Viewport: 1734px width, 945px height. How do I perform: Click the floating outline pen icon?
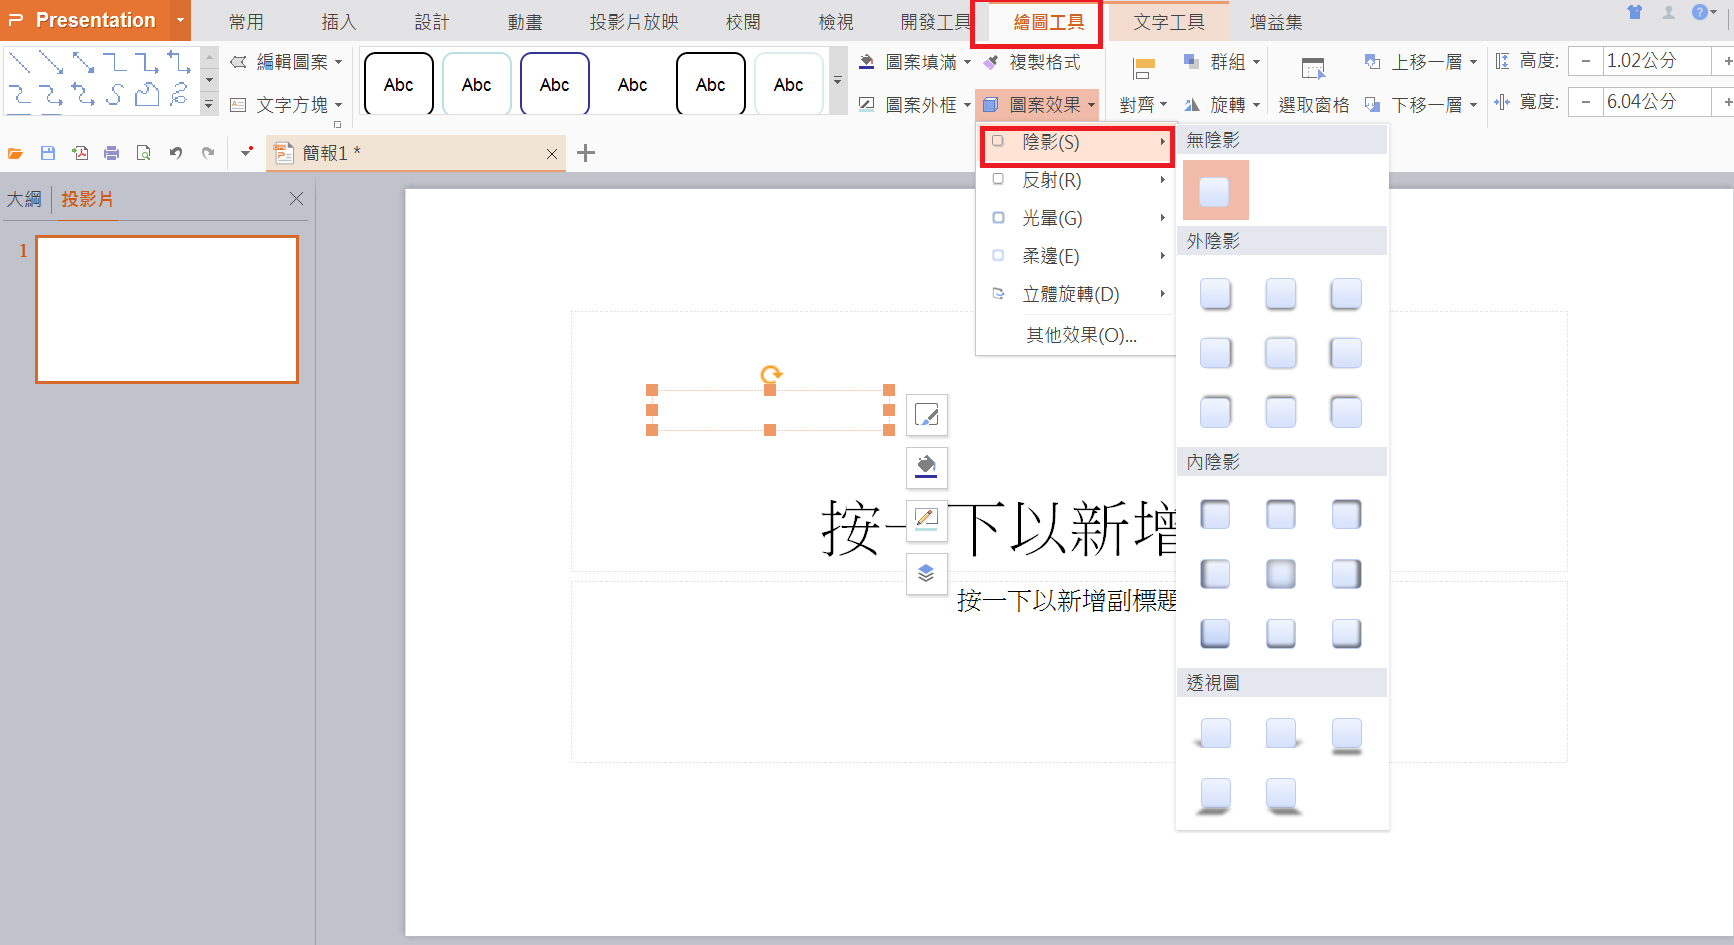(x=927, y=520)
